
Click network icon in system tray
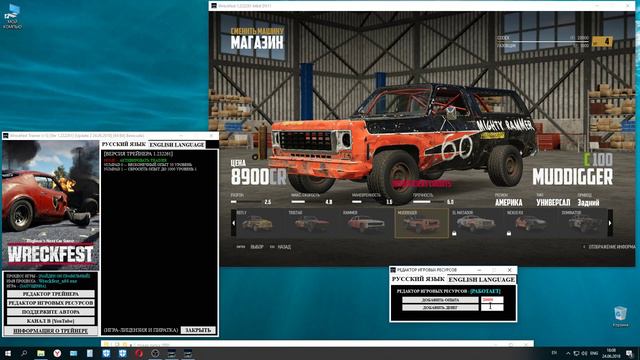[576, 353]
